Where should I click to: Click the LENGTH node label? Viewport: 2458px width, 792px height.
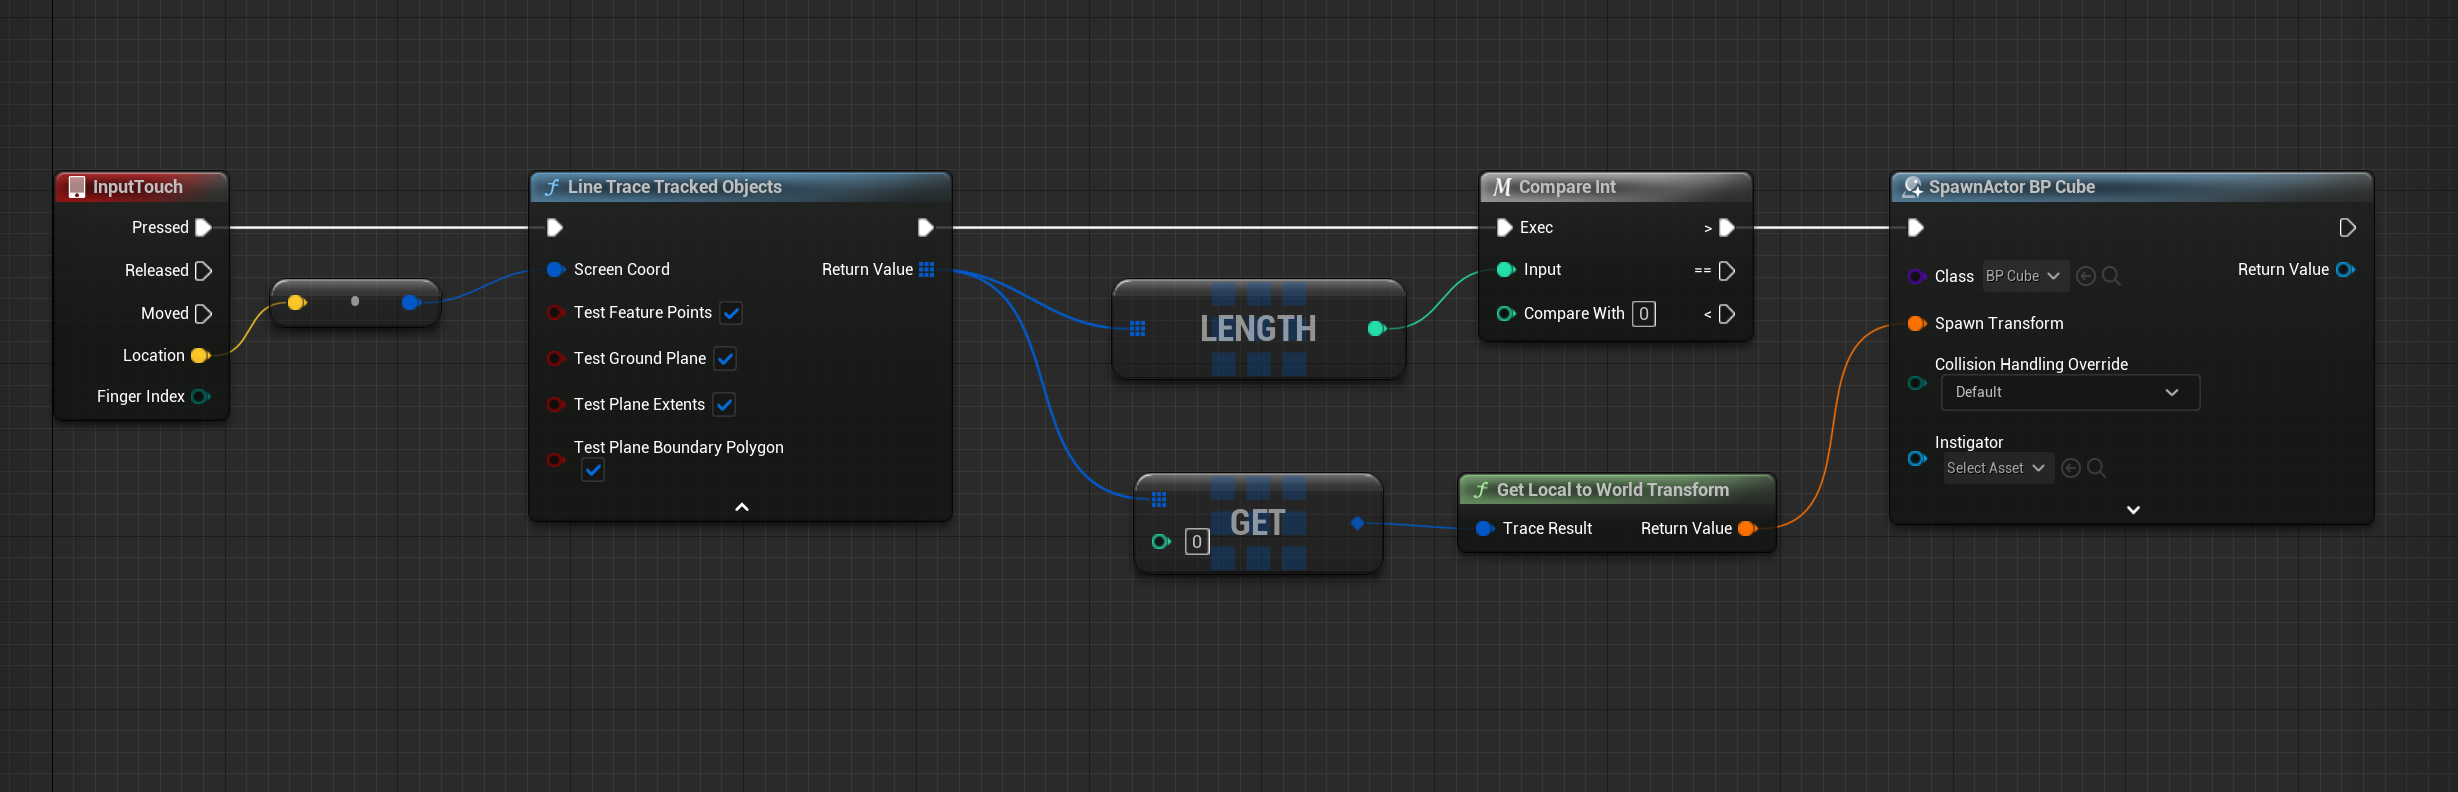(1258, 328)
